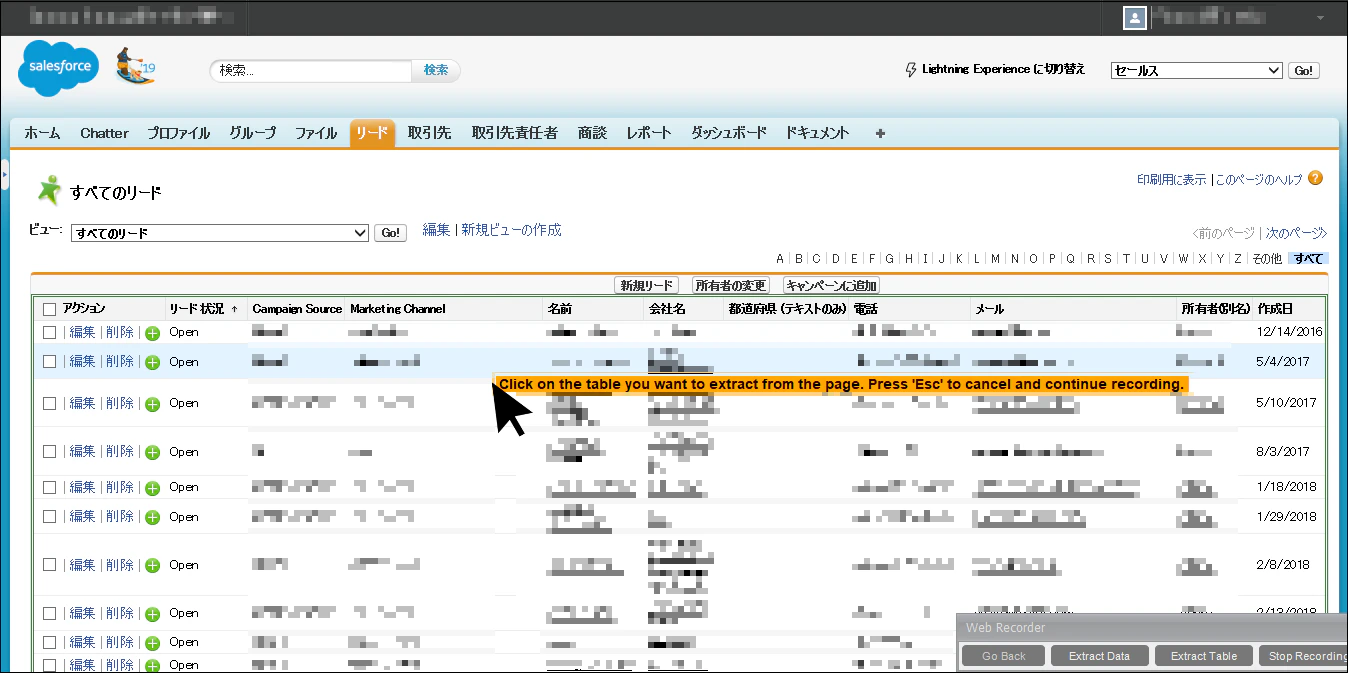Click Stop Recording in Web Recorder
Image resolution: width=1348 pixels, height=673 pixels.
pos(1303,656)
